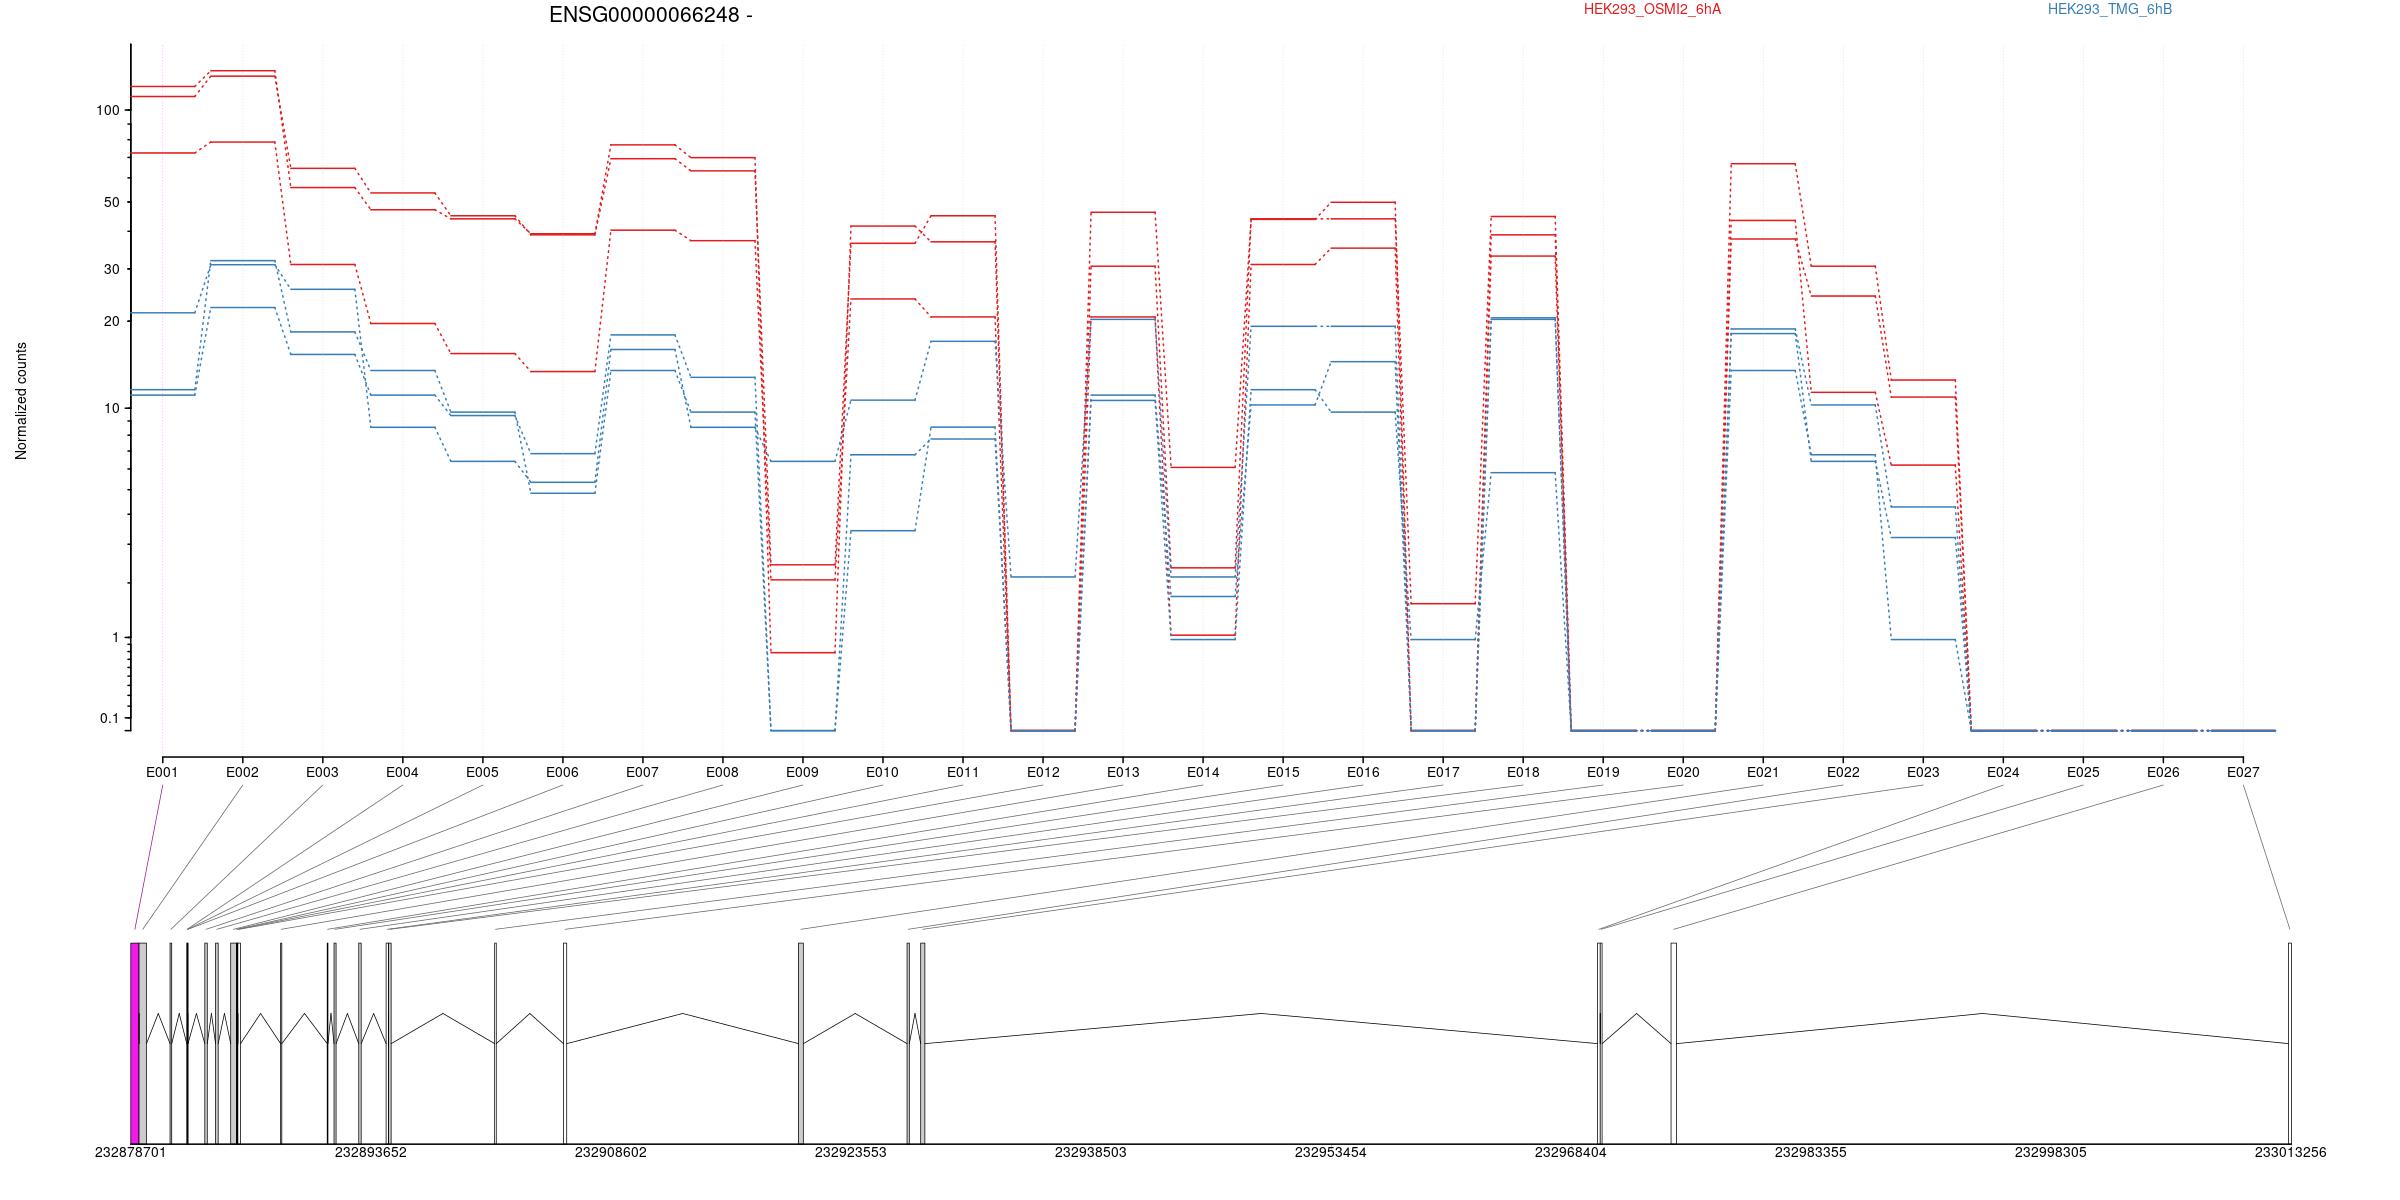2400x1200 pixels.
Task: Click exon label E024
Action: 2003,772
